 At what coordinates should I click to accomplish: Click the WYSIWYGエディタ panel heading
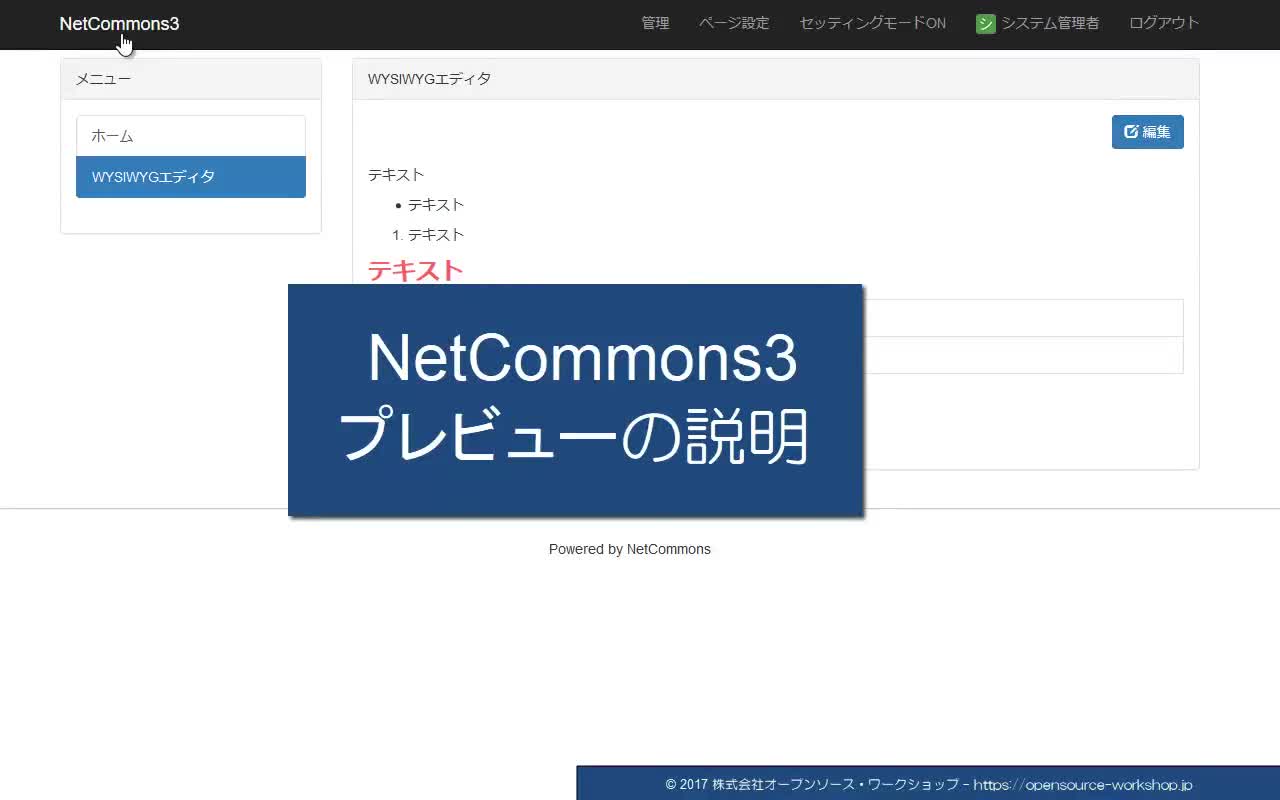click(x=429, y=79)
